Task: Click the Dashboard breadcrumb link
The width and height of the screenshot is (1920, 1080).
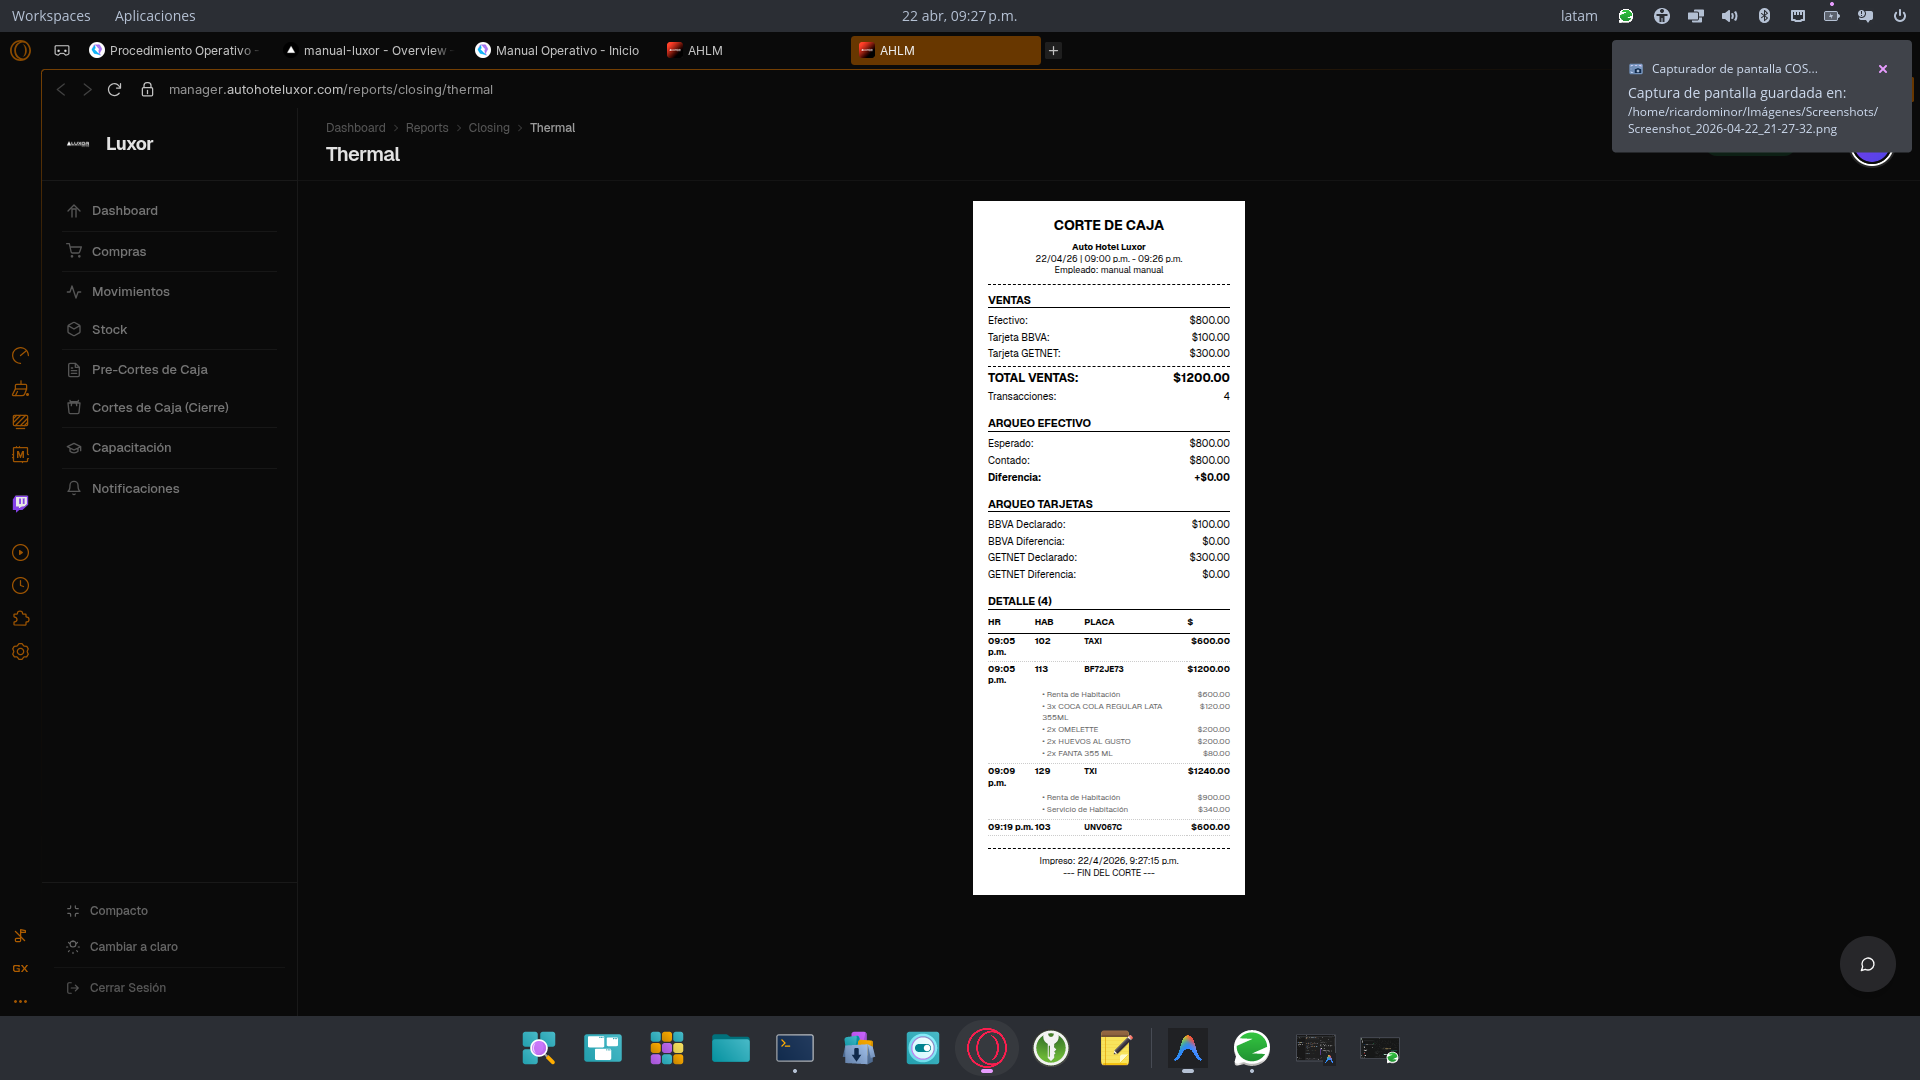Action: tap(355, 128)
